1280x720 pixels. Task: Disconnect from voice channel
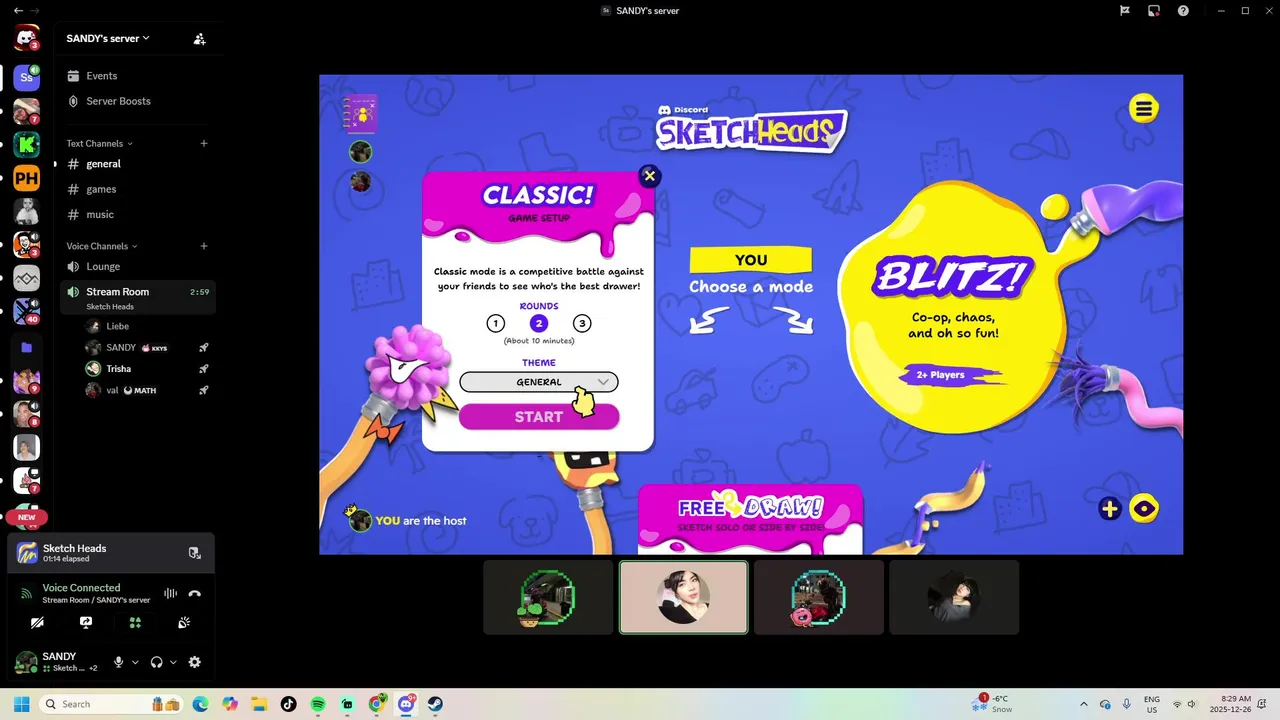coord(195,593)
